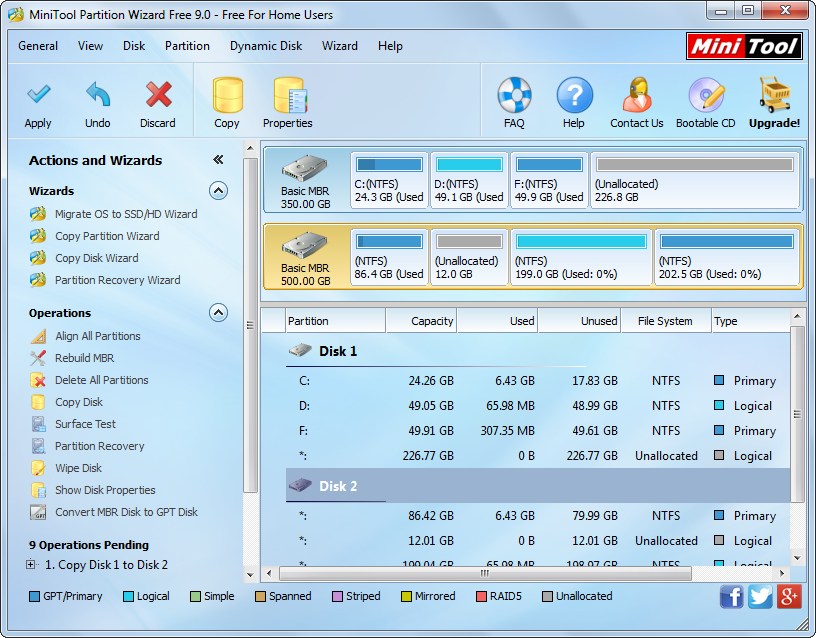Click the Contact Us icon
The image size is (816, 638).
637,95
